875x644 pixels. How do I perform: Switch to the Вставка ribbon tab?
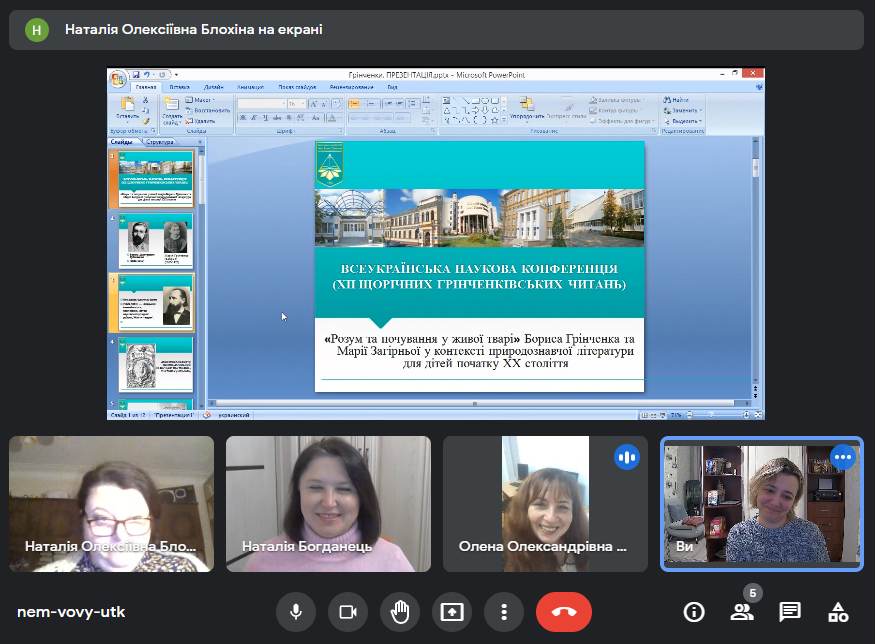(180, 87)
